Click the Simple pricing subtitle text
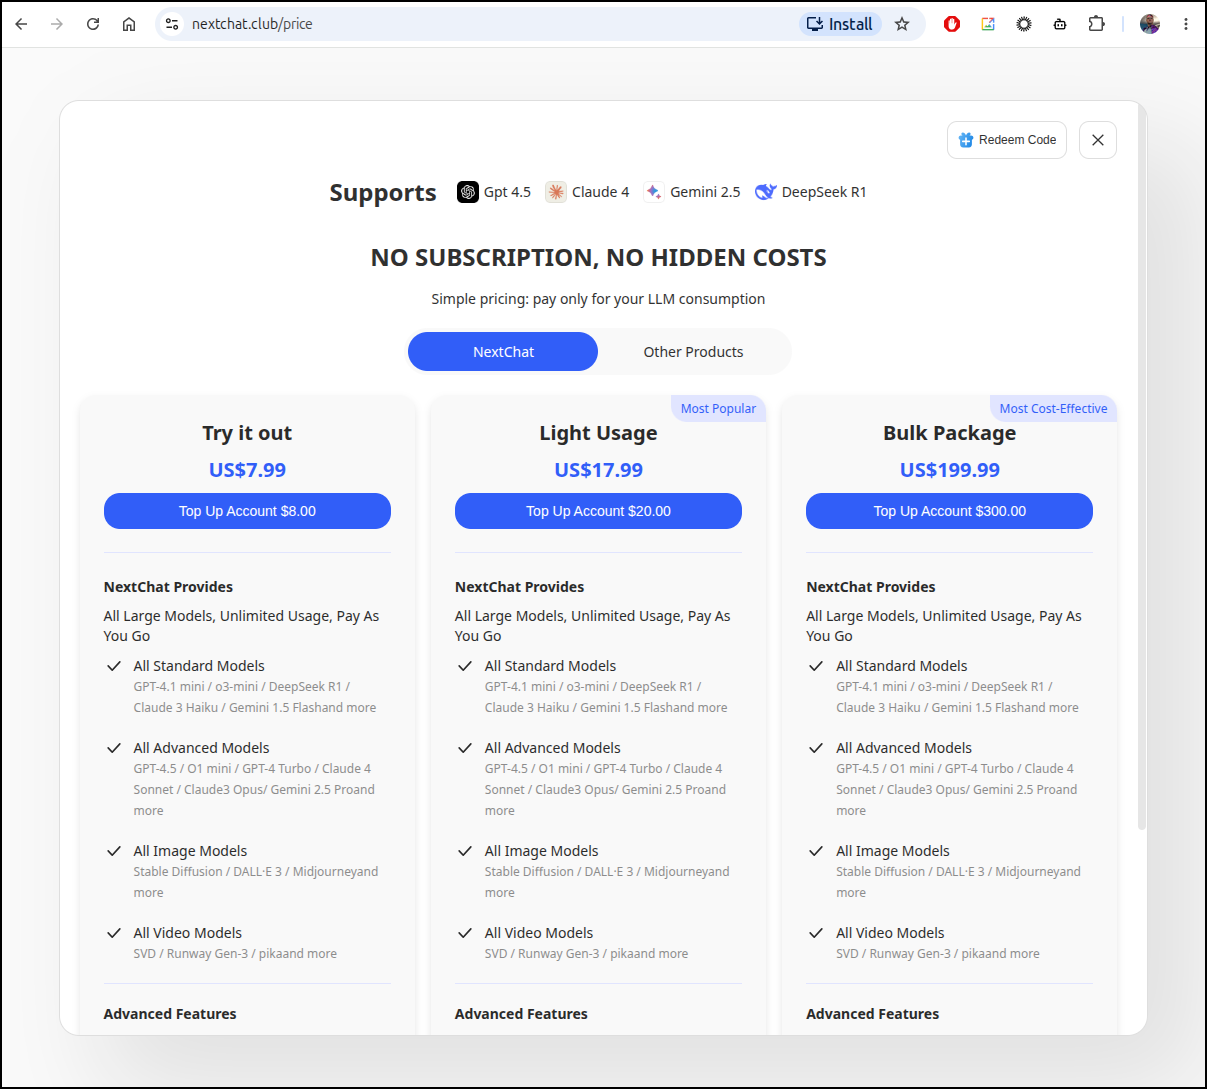Image resolution: width=1207 pixels, height=1089 pixels. (x=598, y=299)
